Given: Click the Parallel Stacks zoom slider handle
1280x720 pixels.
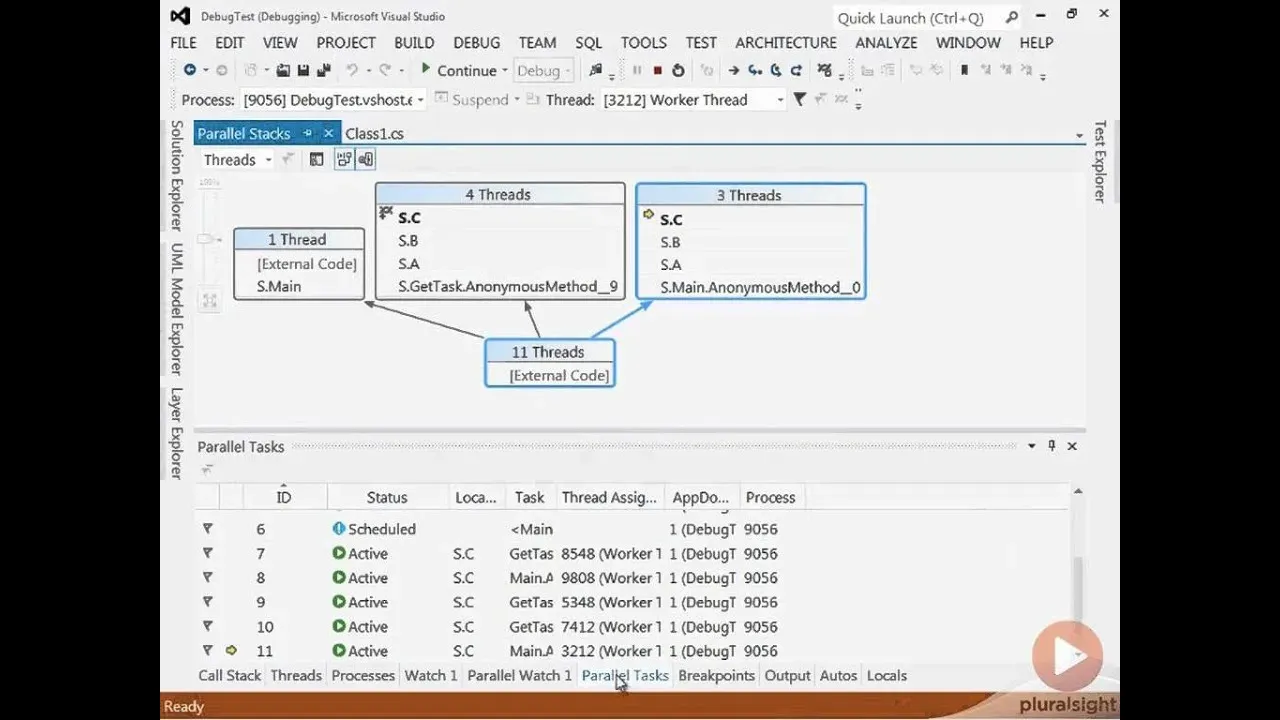Looking at the screenshot, I should point(208,239).
